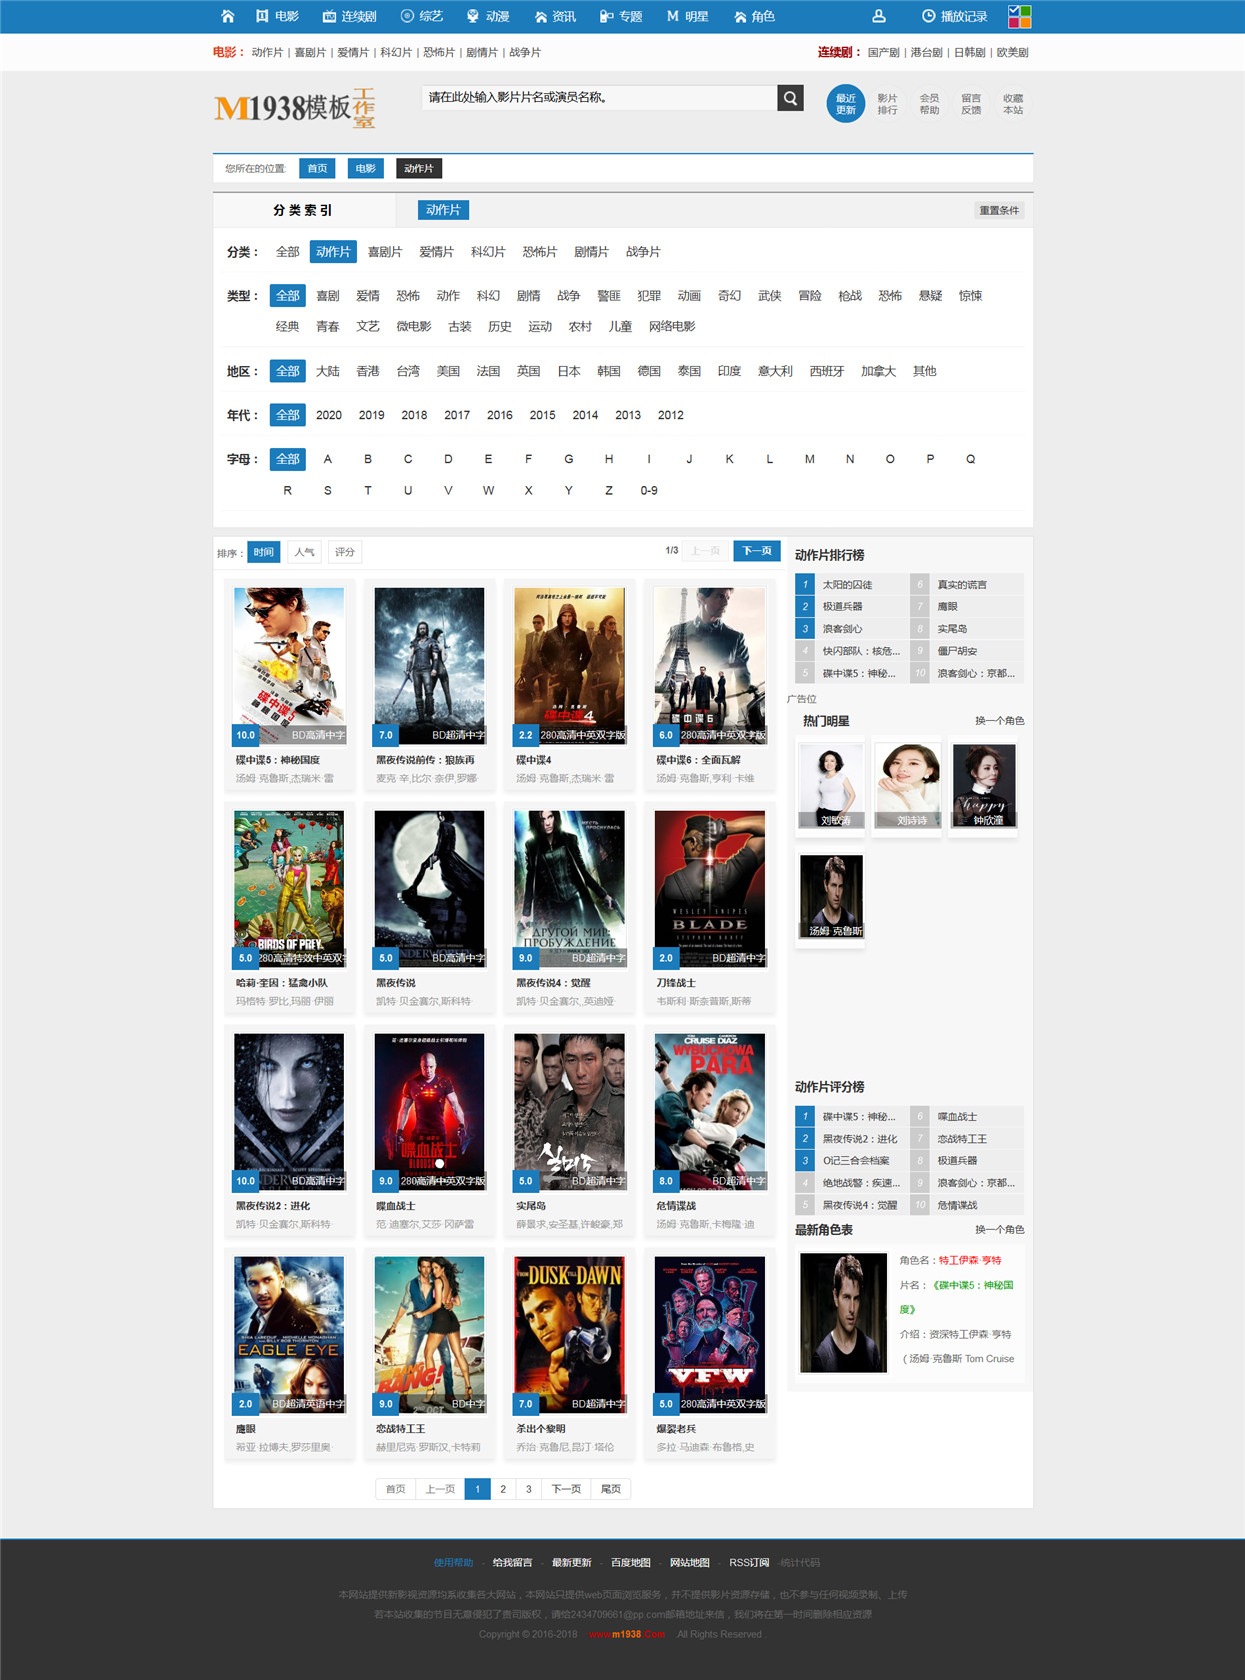Sort the list by 评分

[345, 552]
